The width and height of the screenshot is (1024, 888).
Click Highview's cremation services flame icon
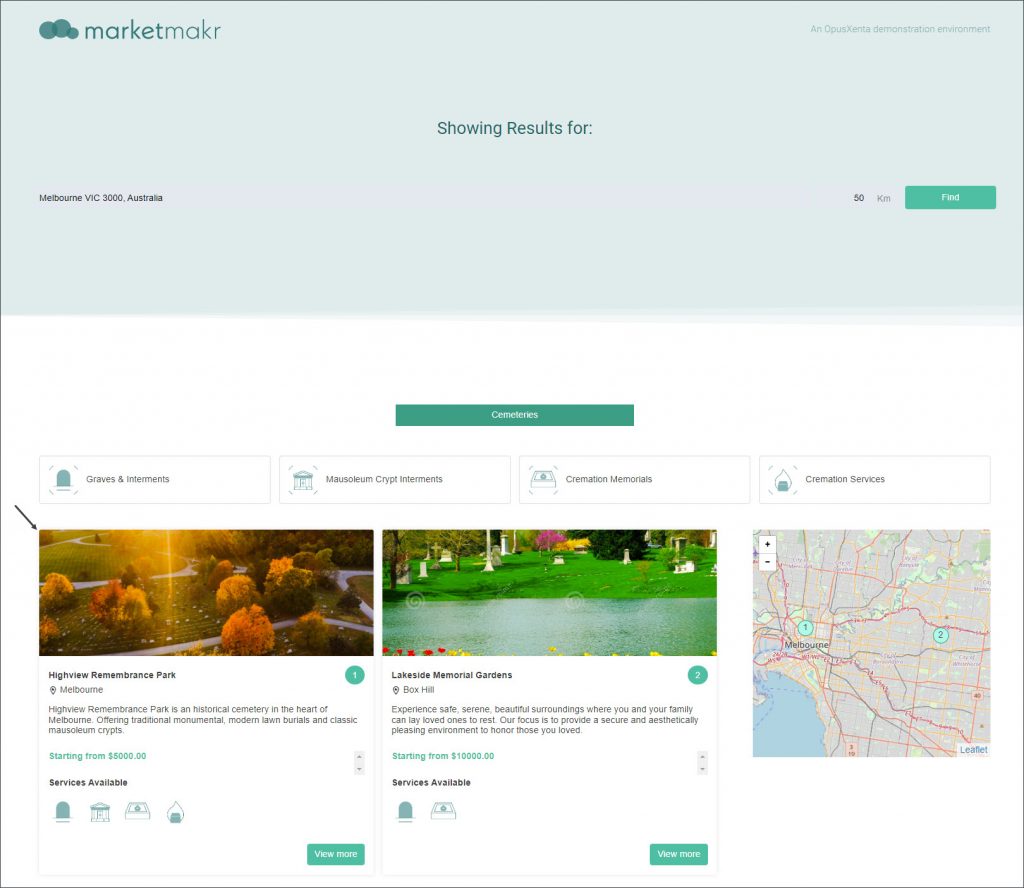tap(175, 812)
